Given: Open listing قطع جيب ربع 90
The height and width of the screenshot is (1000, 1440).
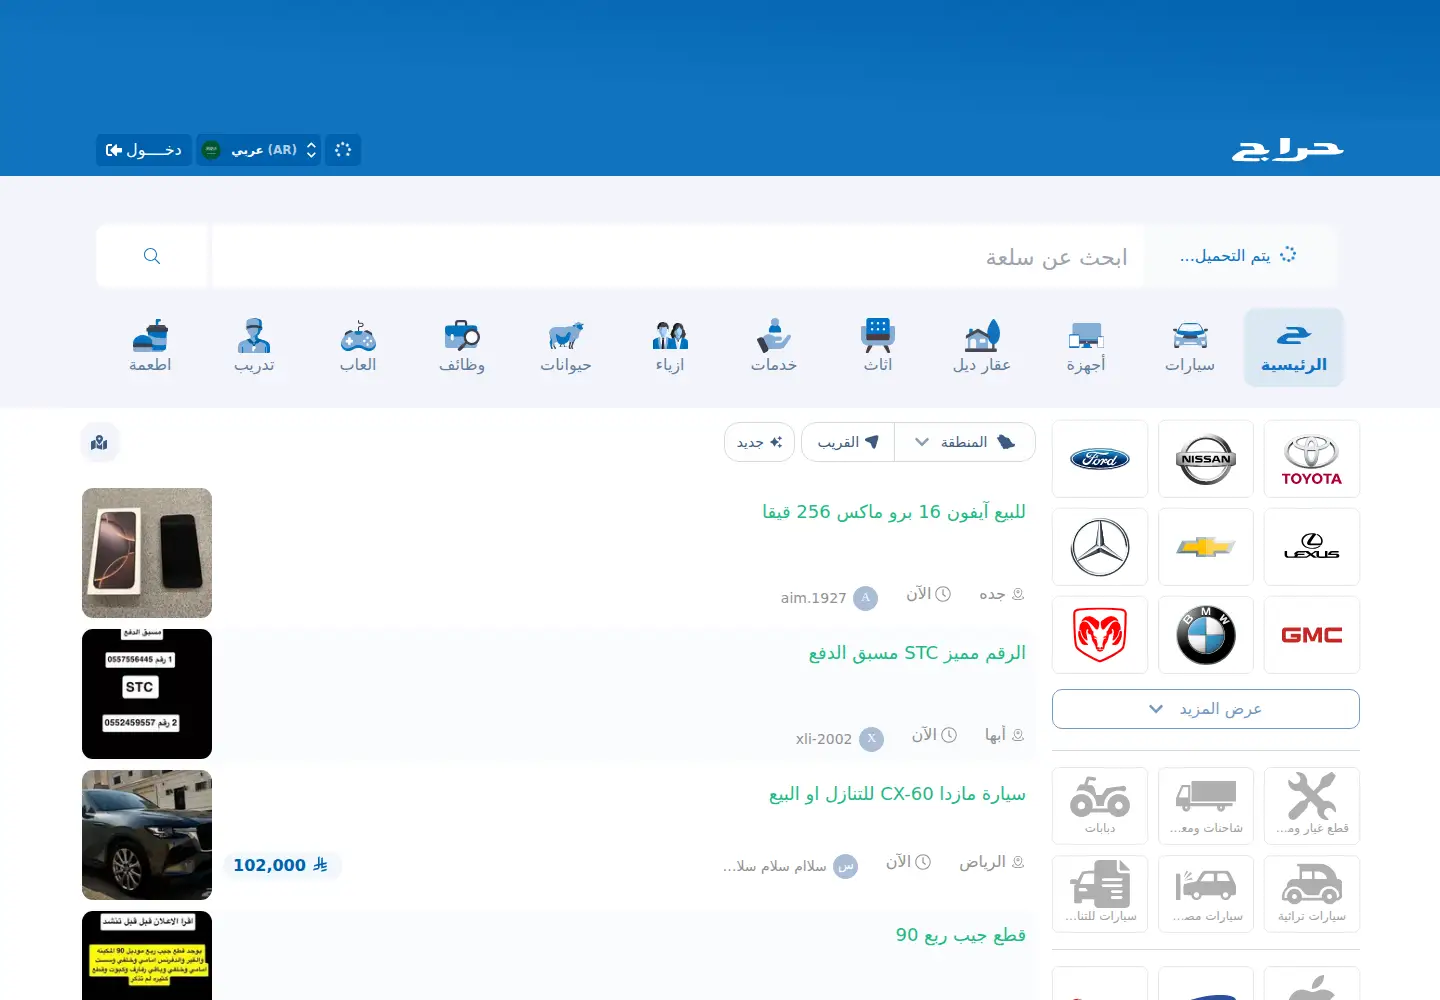Looking at the screenshot, I should 961,935.
